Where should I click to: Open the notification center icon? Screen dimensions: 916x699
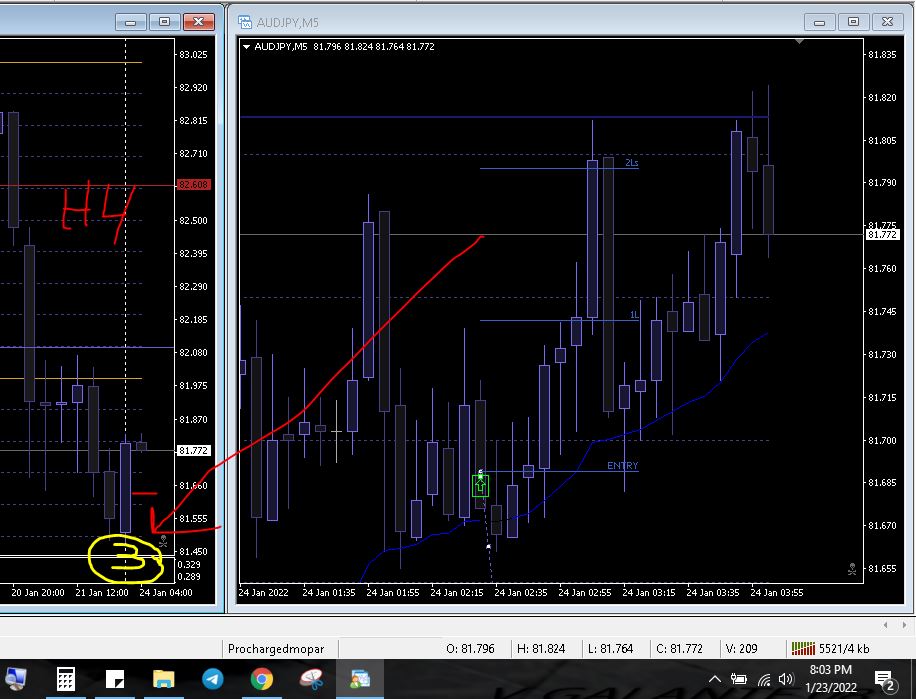tap(886, 680)
